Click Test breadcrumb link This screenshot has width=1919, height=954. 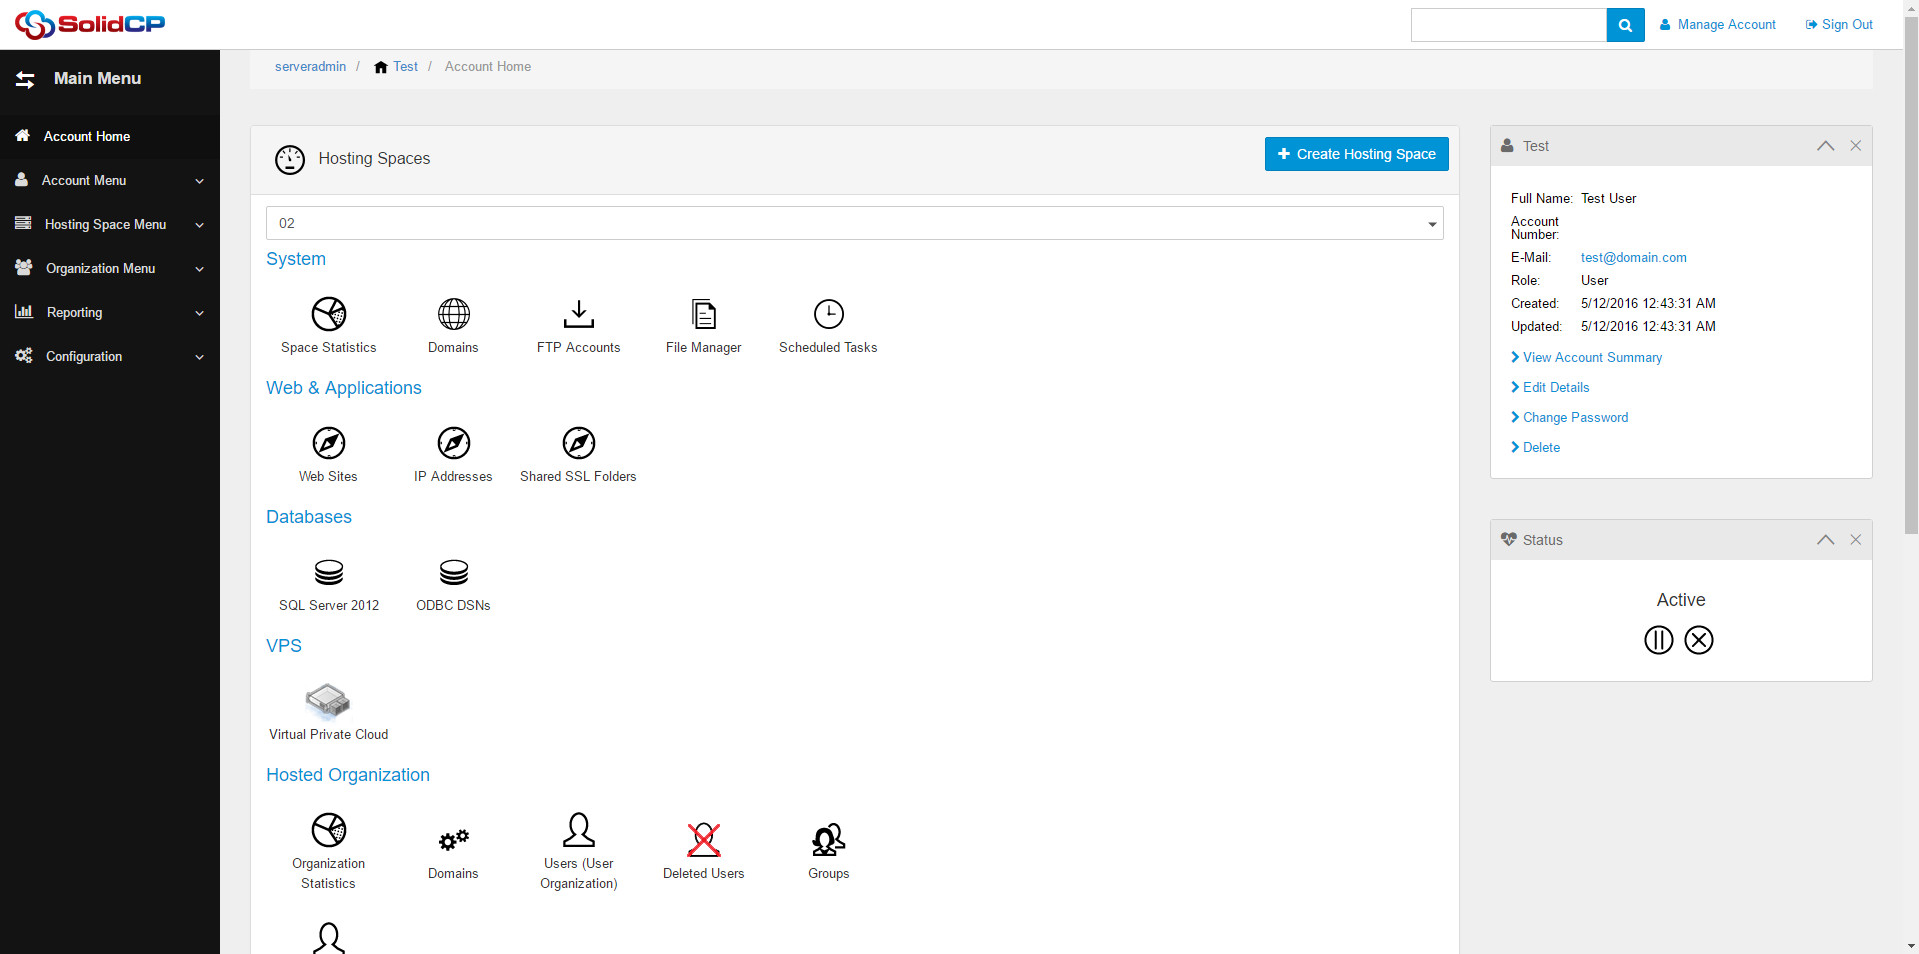pos(405,67)
